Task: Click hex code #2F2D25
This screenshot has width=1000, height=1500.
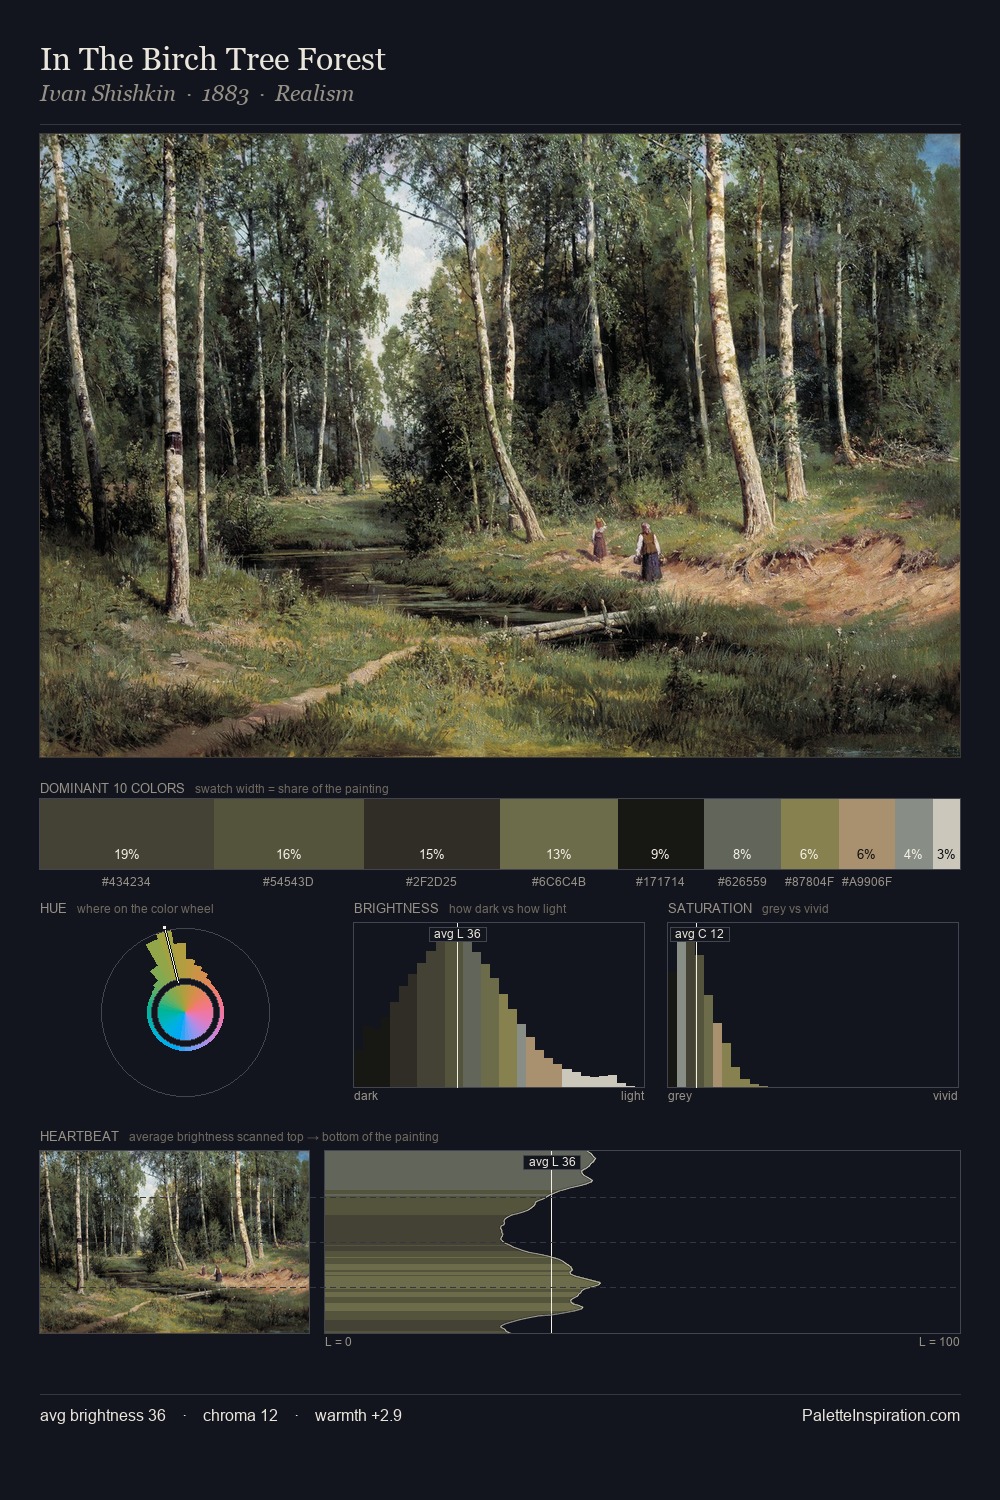Action: click(432, 882)
